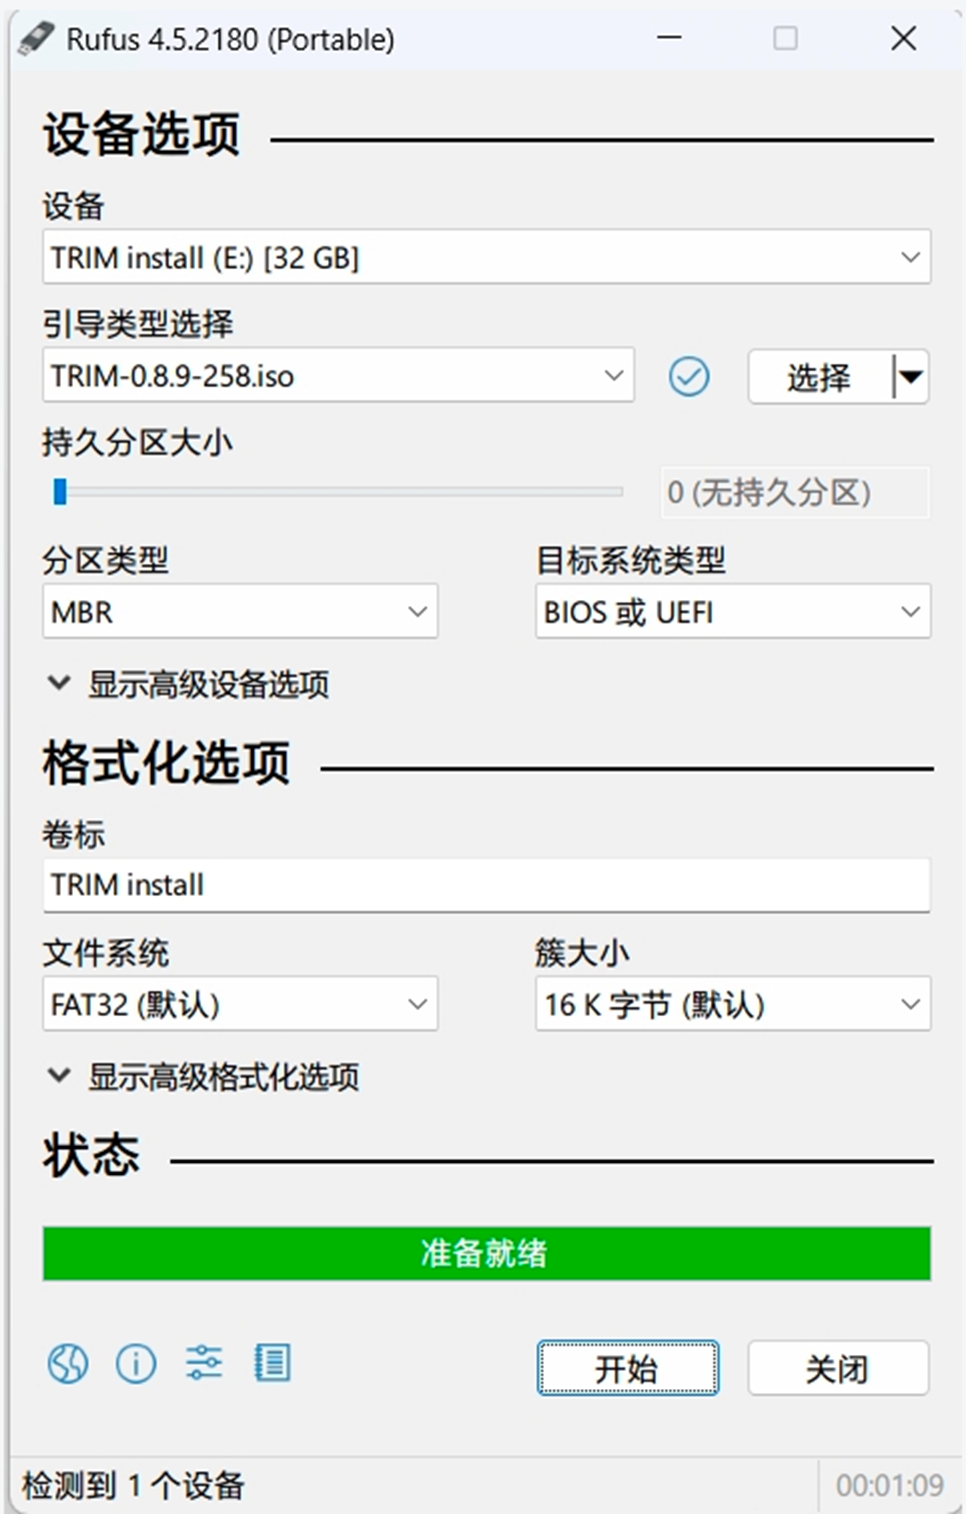966x1514 pixels.
Task: Click the 卷标 text field
Action: 486,885
